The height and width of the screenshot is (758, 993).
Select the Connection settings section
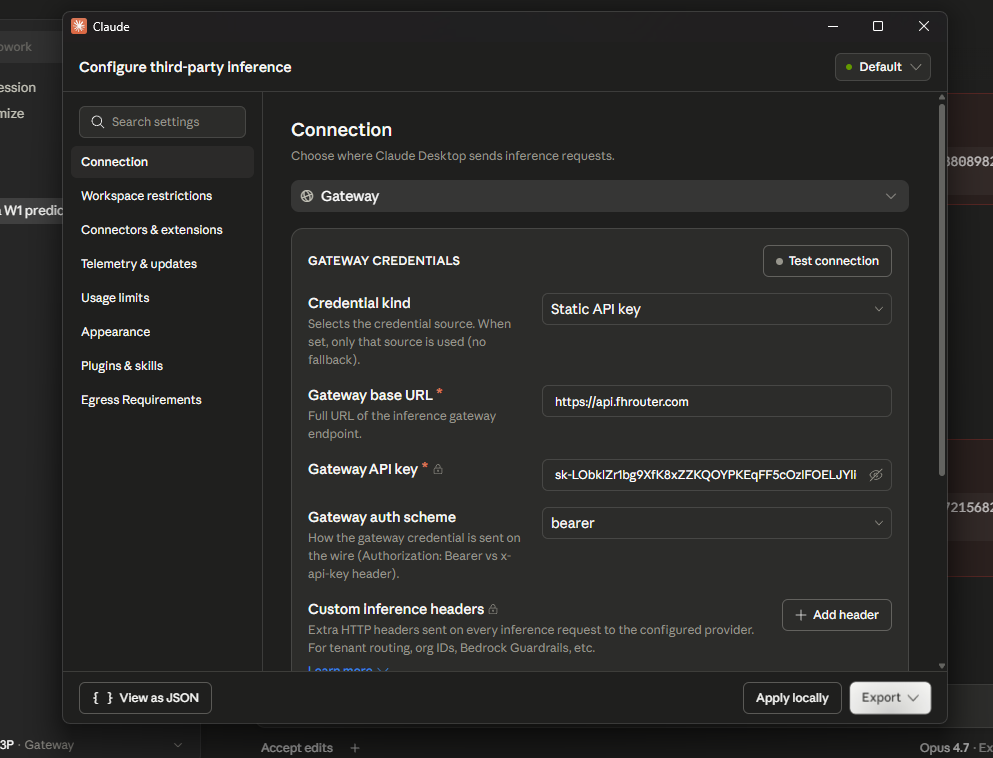pyautogui.click(x=162, y=162)
